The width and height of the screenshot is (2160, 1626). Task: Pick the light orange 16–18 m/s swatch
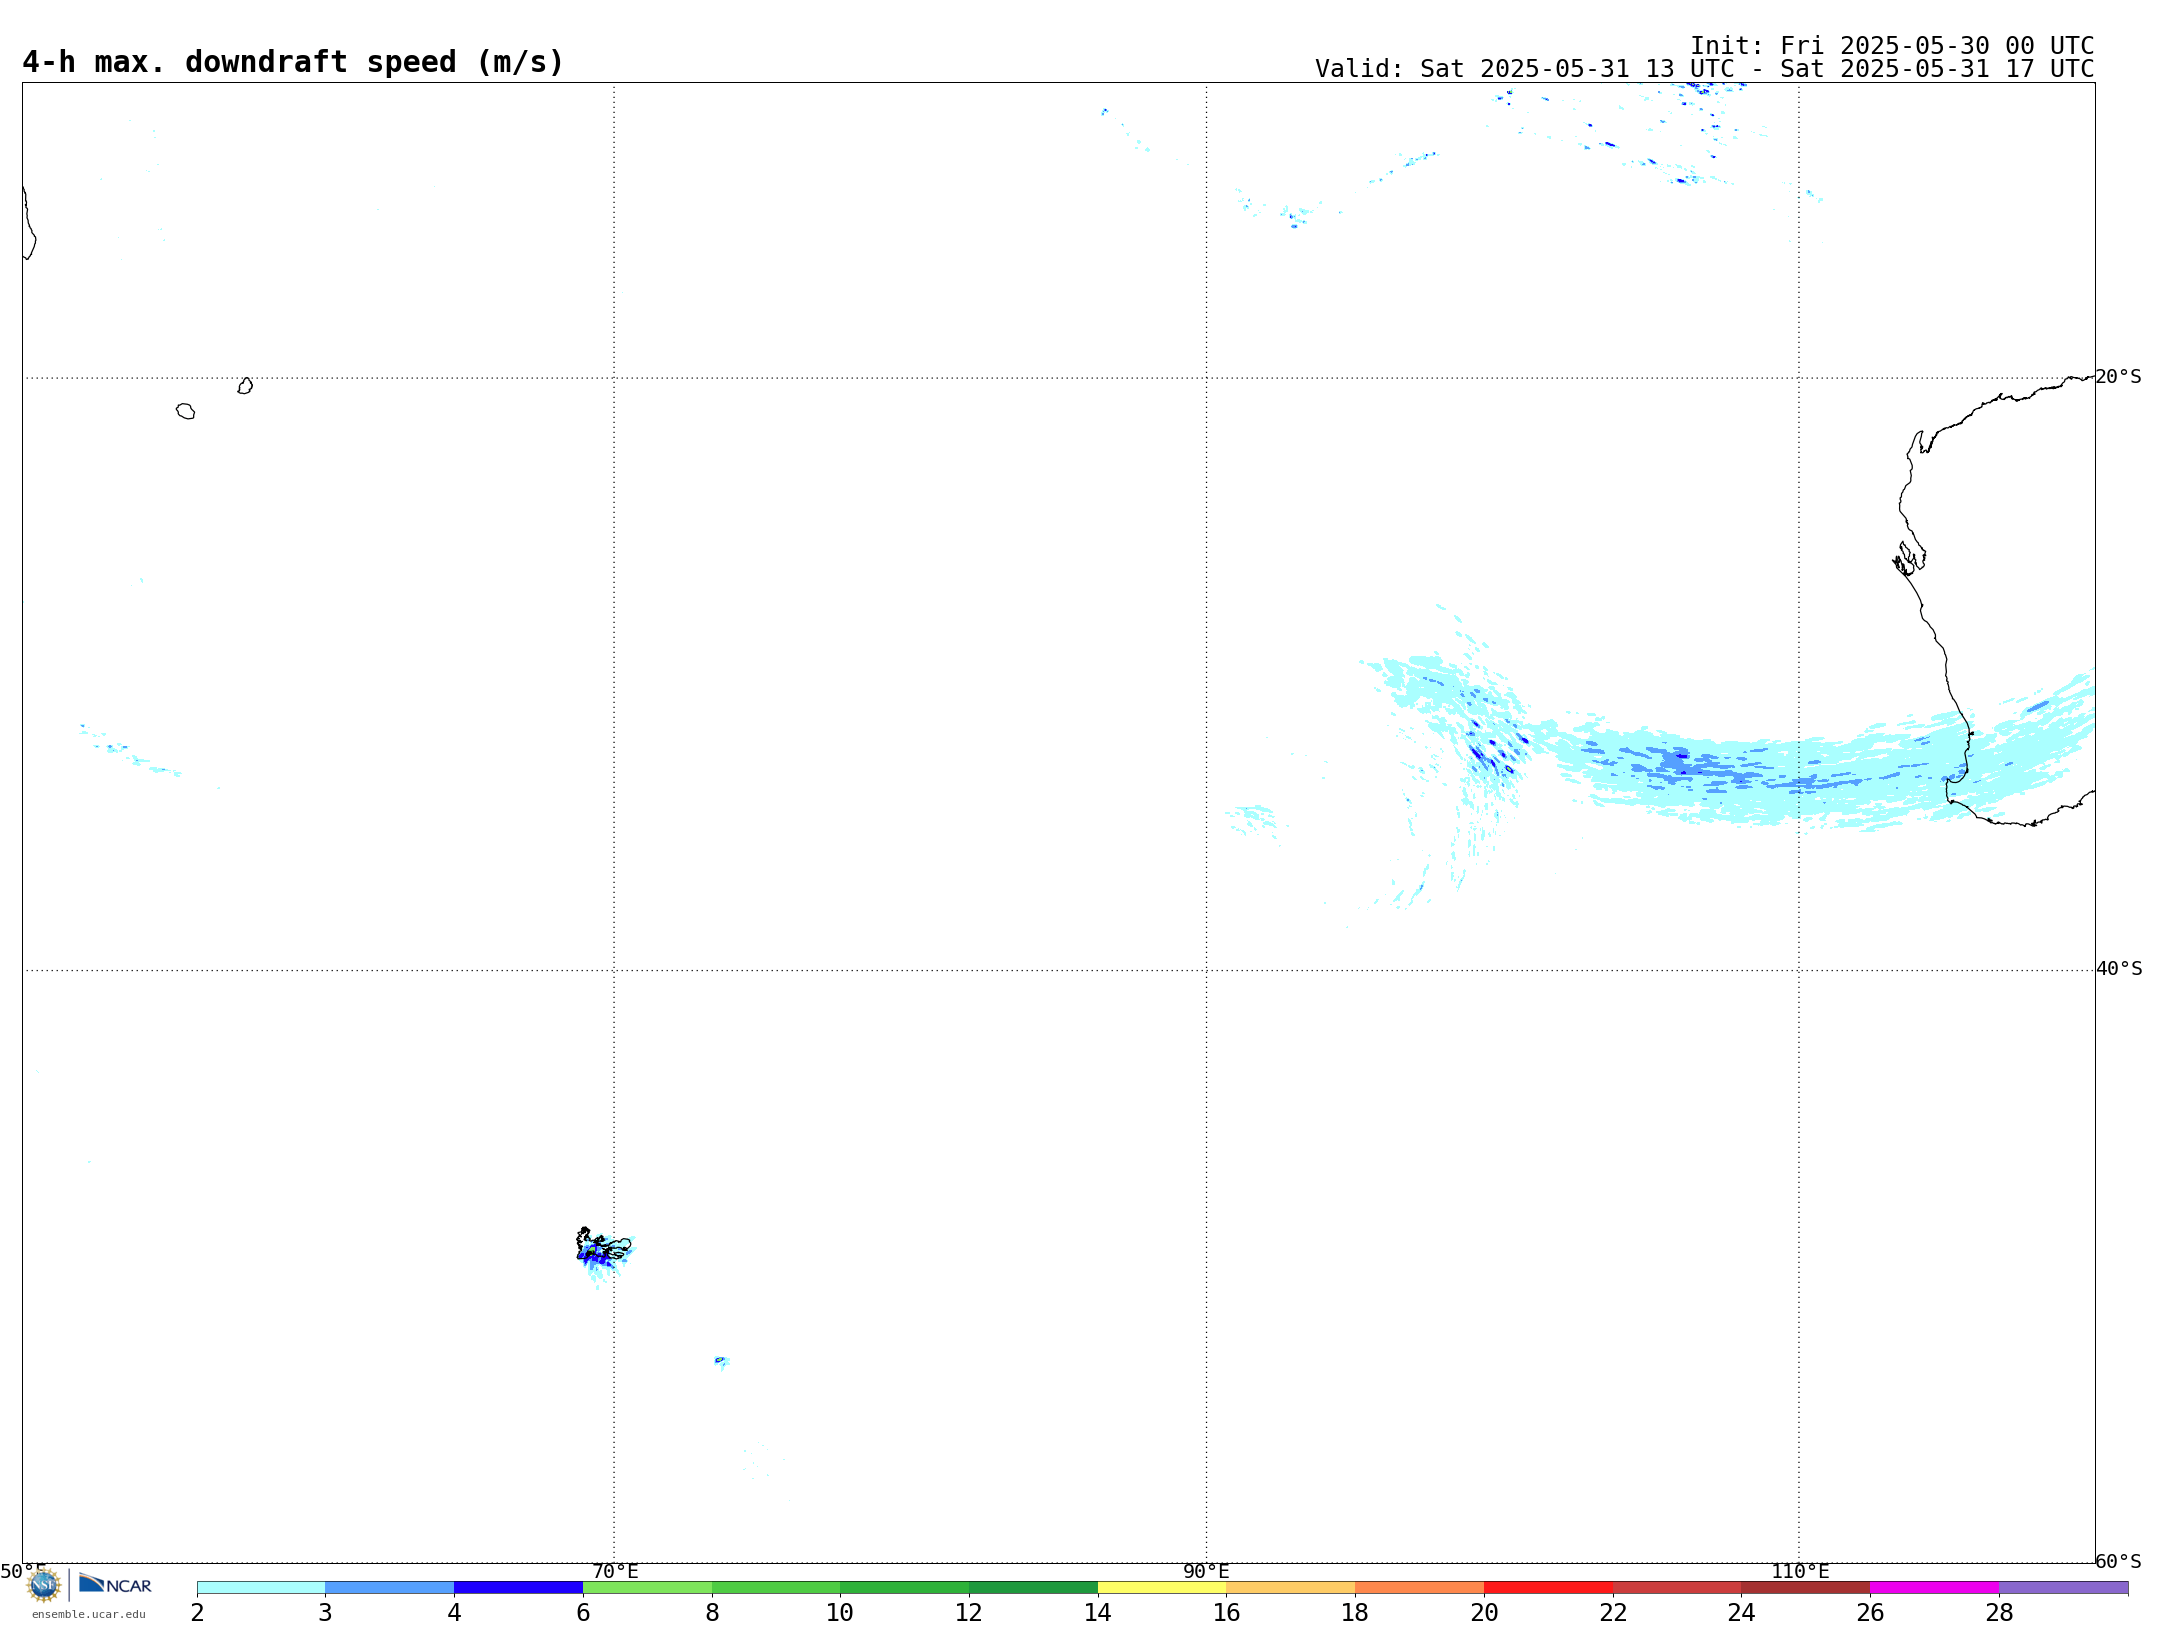click(x=1291, y=1588)
